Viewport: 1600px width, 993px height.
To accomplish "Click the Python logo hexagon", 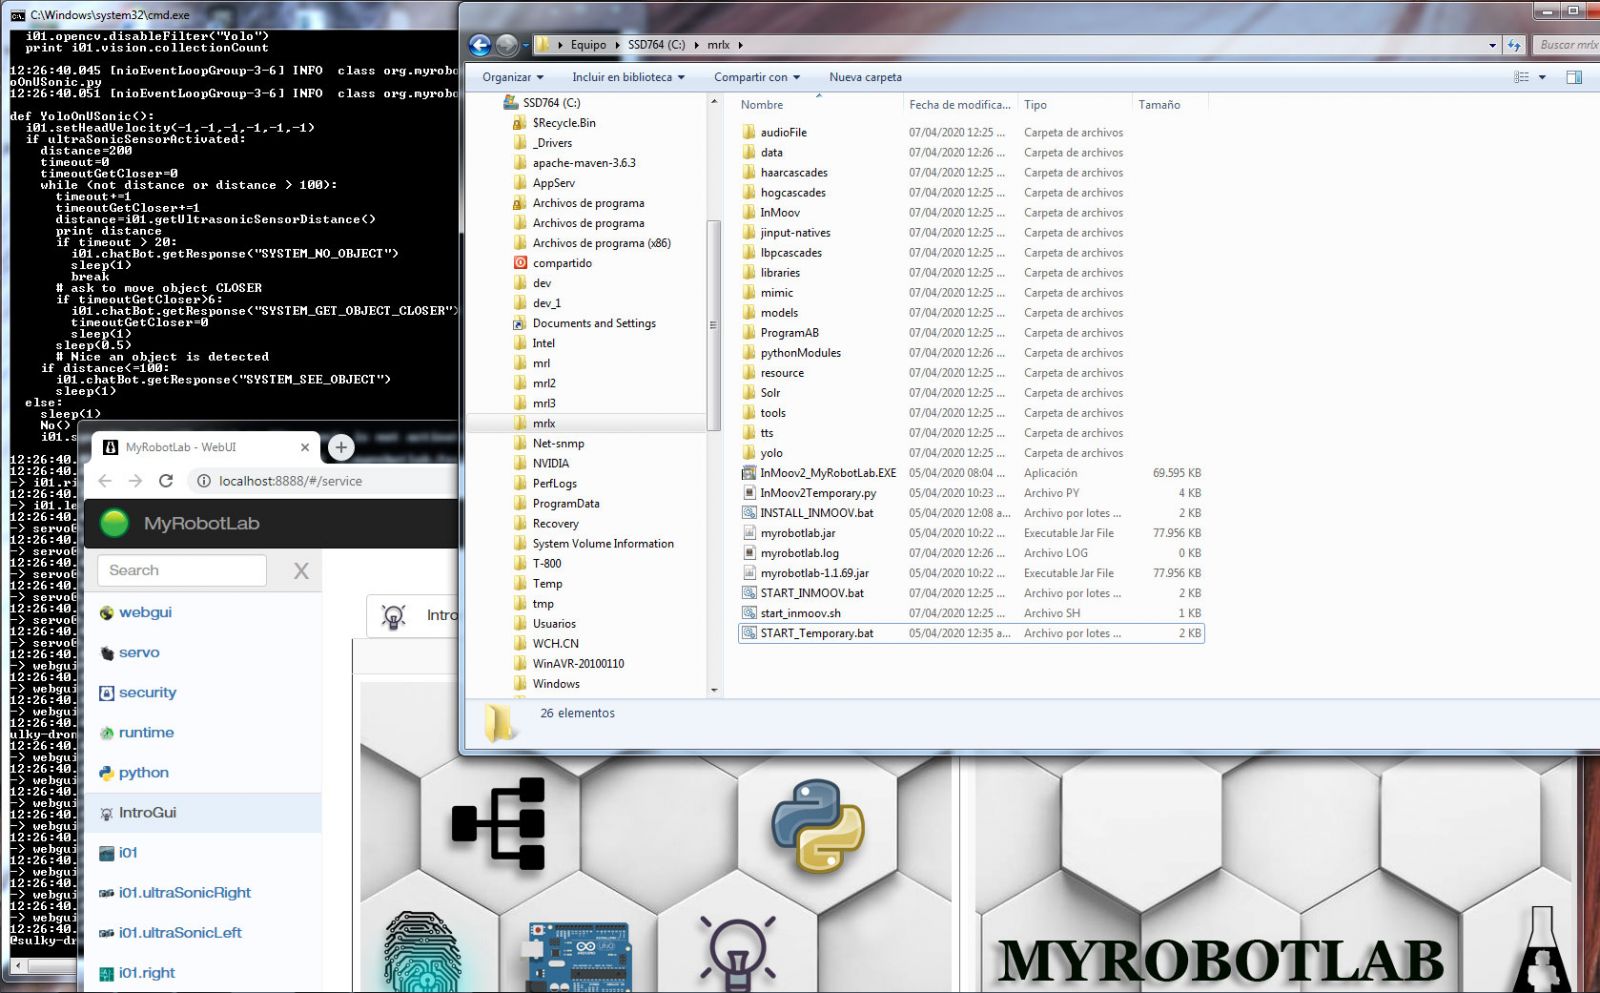I will click(817, 826).
